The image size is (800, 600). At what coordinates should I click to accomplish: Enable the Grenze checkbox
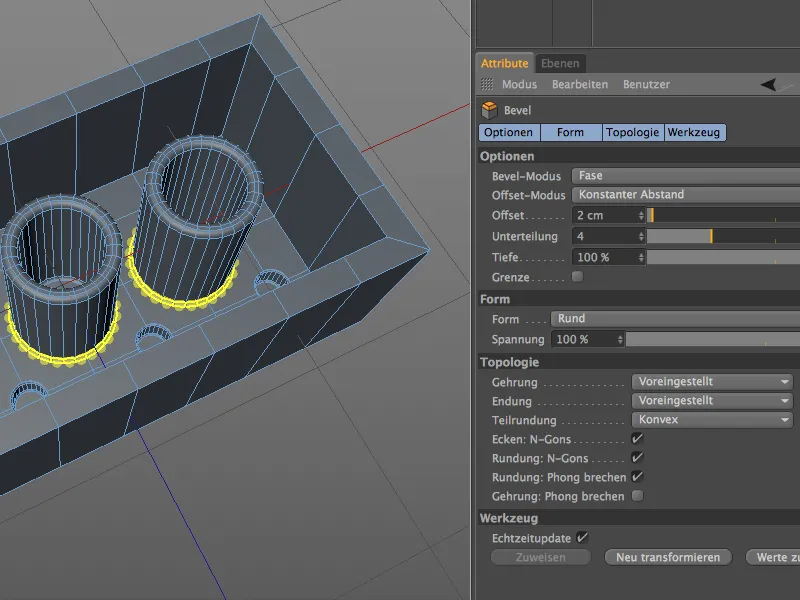click(577, 277)
